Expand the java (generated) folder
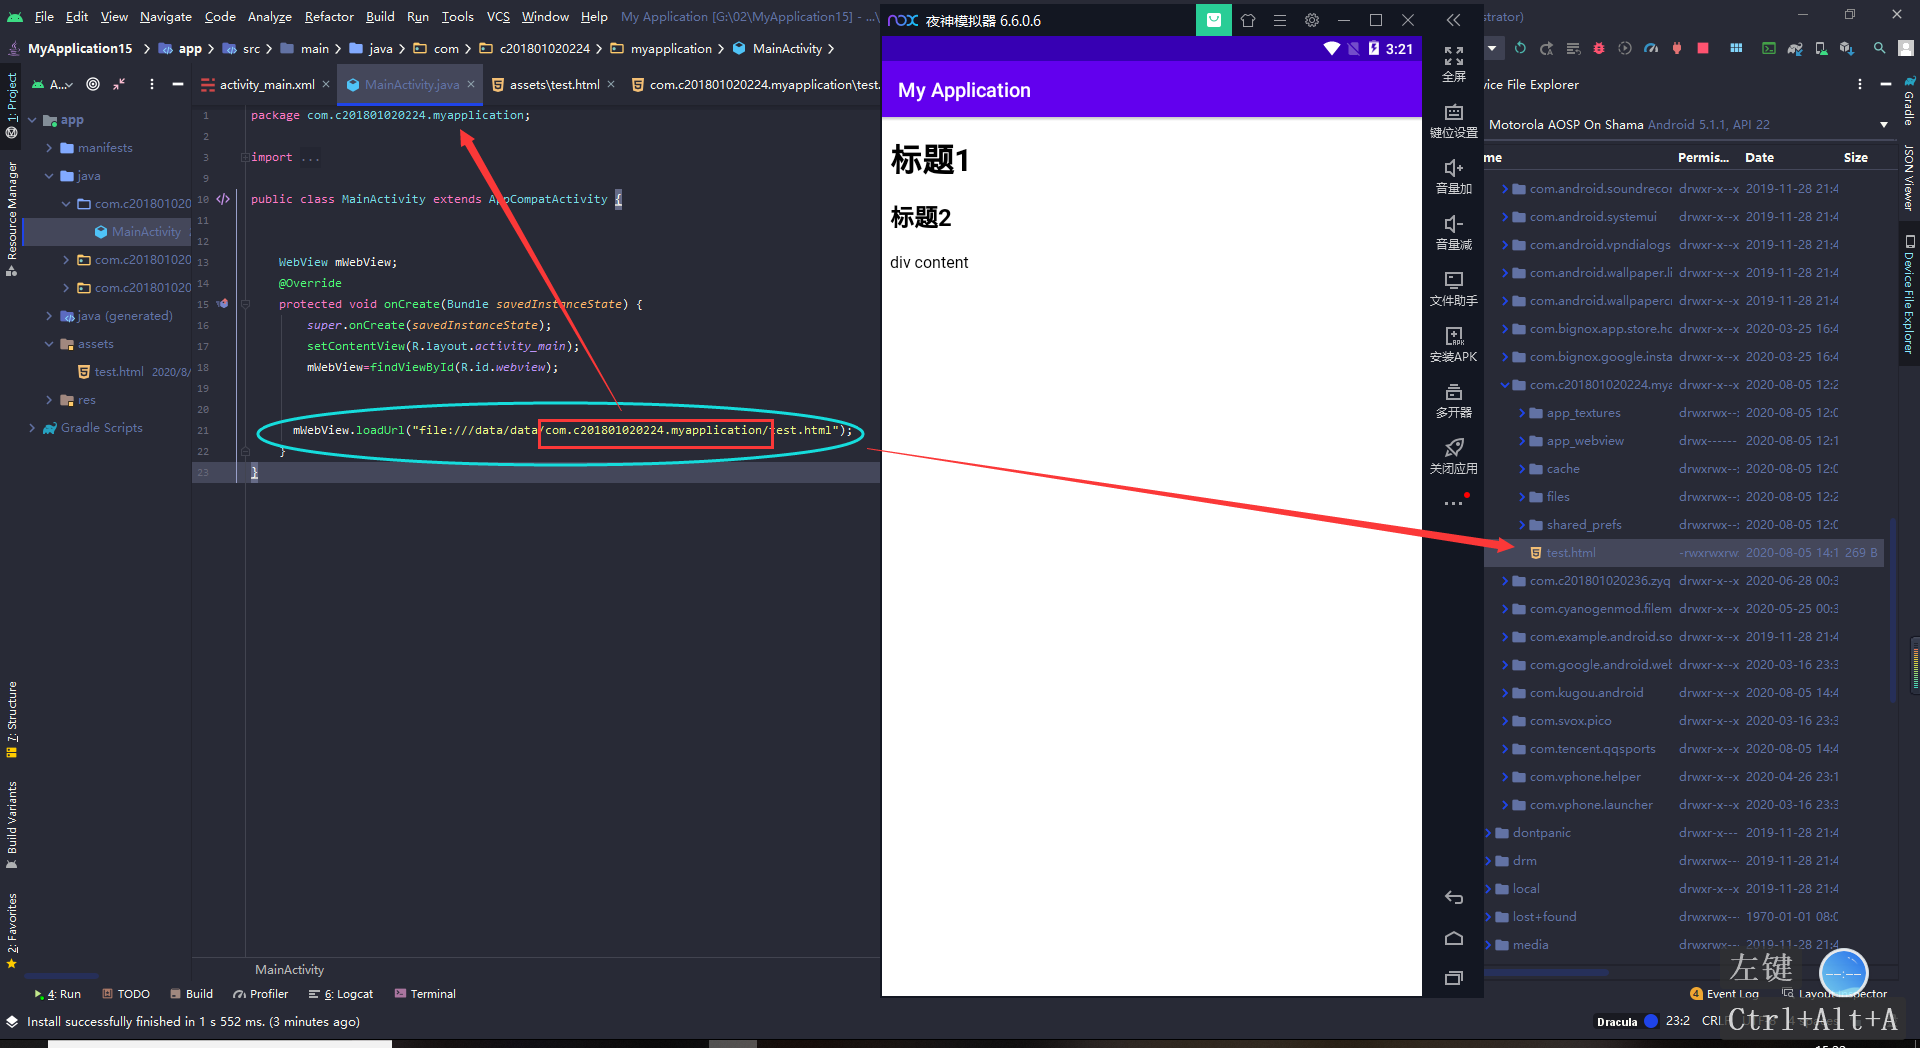The height and width of the screenshot is (1048, 1920). pos(49,316)
